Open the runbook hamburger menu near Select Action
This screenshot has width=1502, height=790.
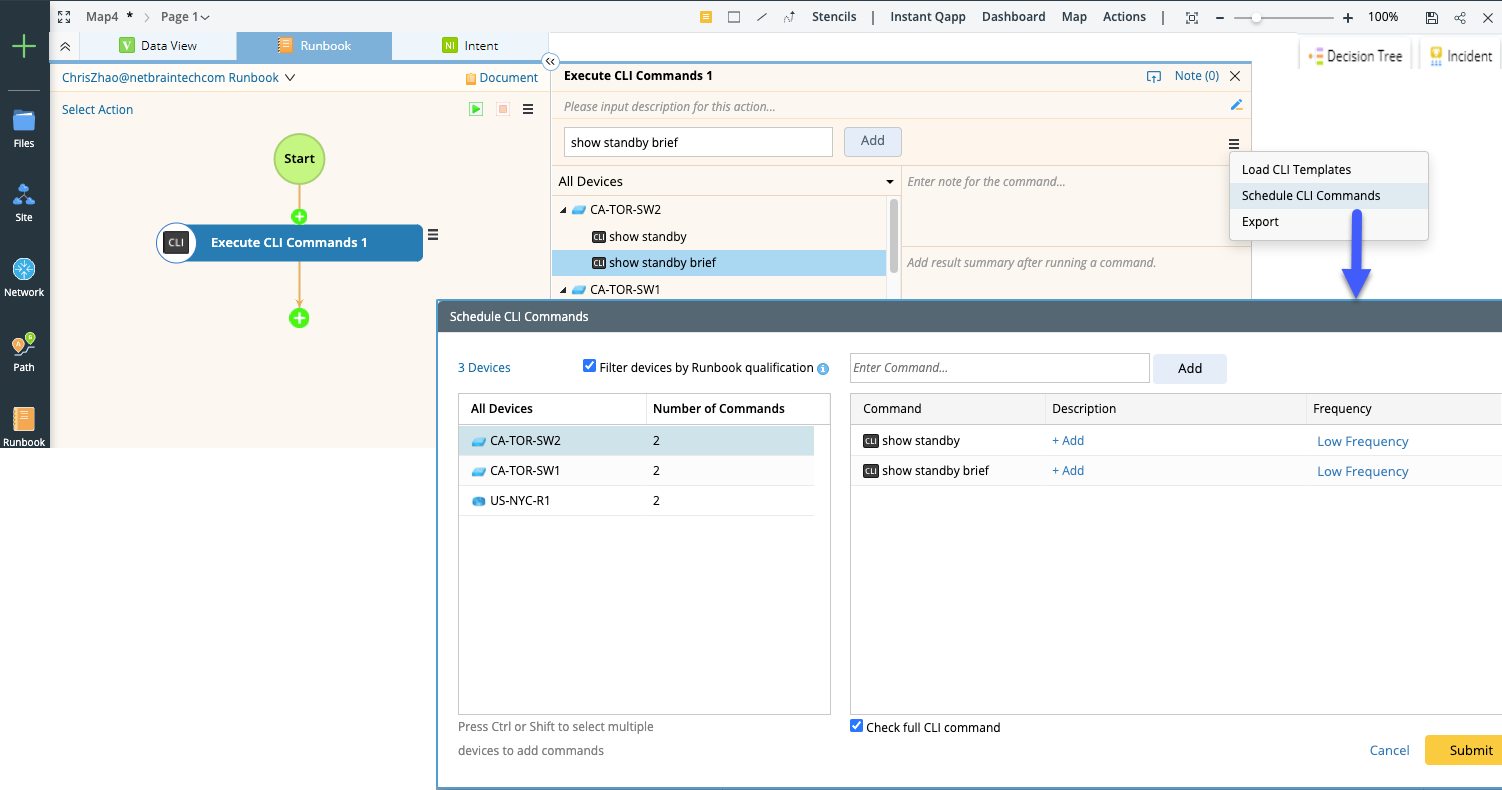click(528, 109)
